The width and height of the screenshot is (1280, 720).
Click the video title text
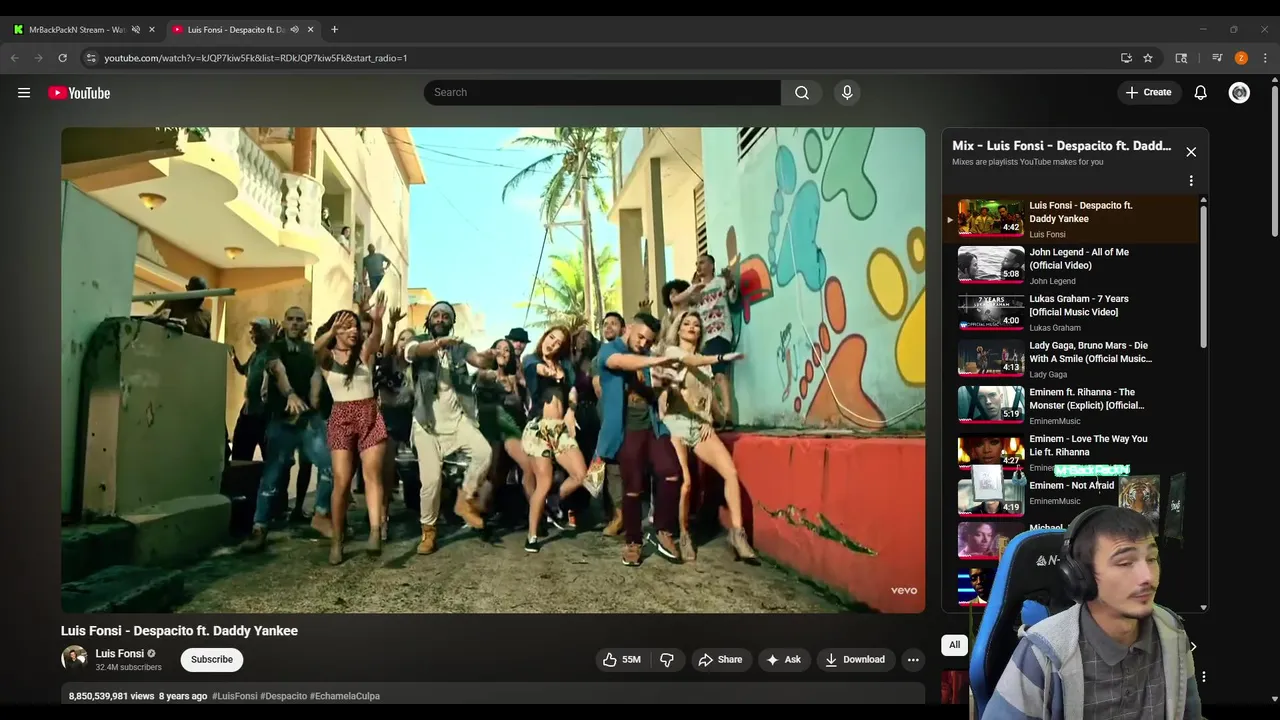click(x=179, y=631)
